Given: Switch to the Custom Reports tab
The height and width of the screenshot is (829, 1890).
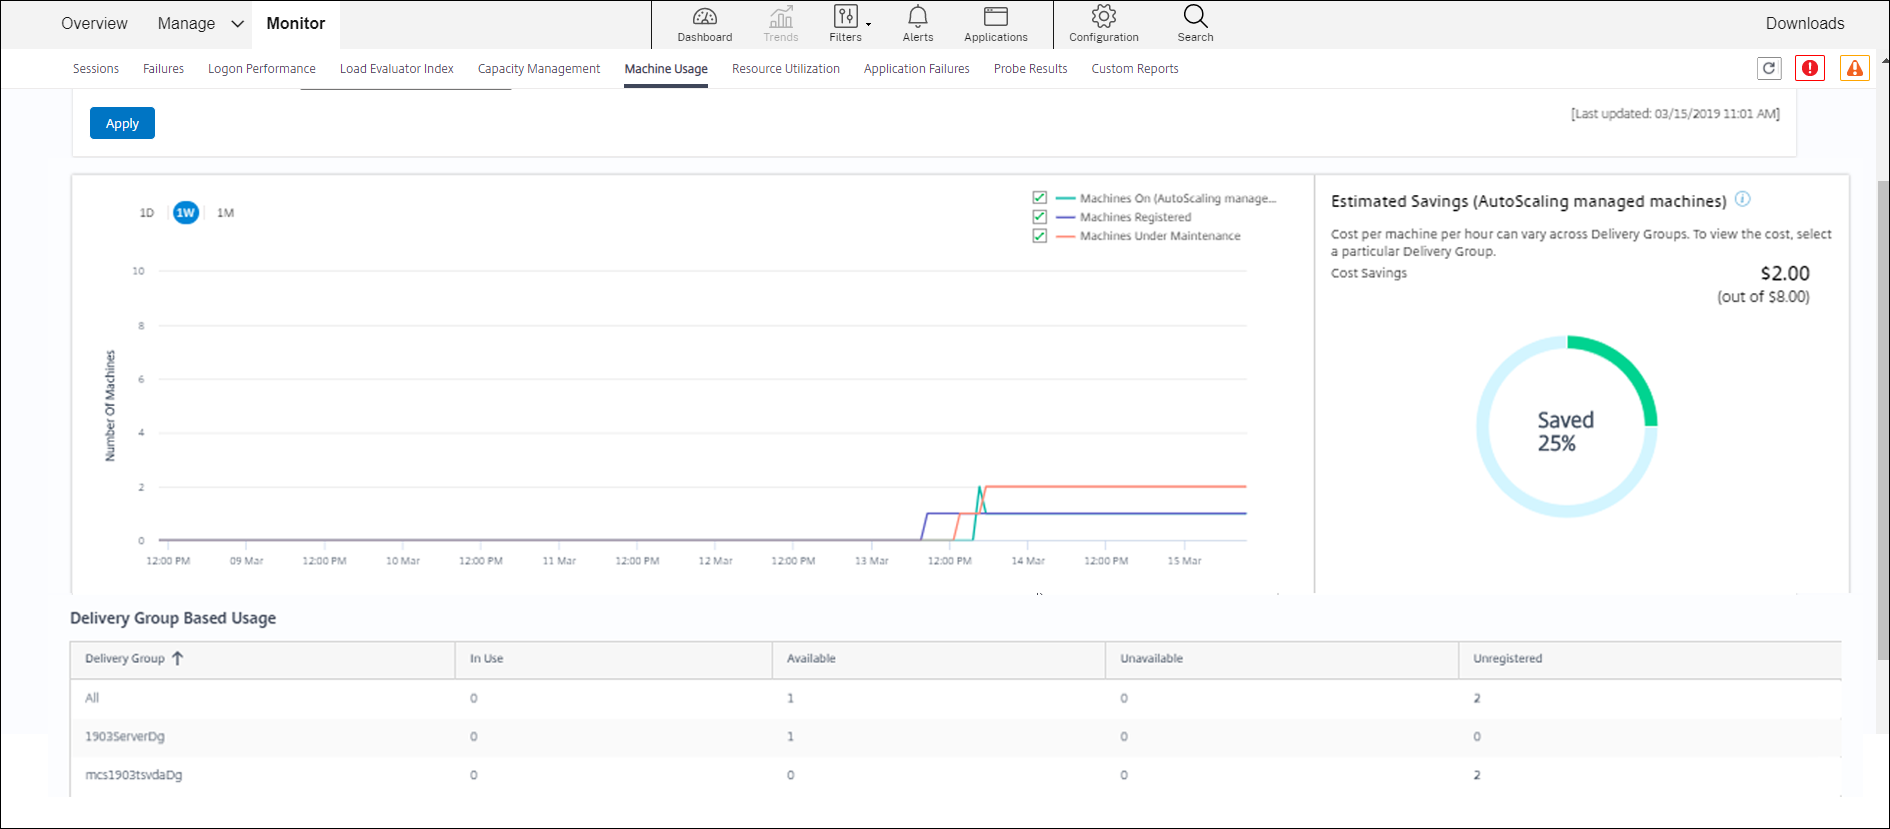Looking at the screenshot, I should tap(1135, 69).
